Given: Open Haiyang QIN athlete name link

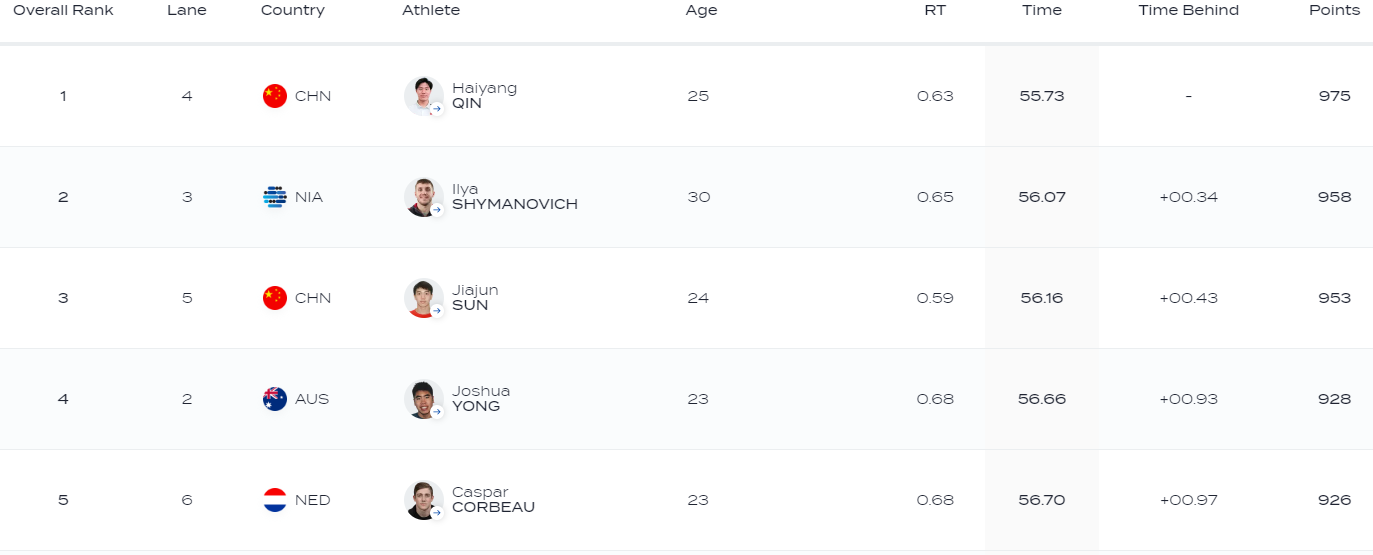Looking at the screenshot, I should pyautogui.click(x=484, y=96).
